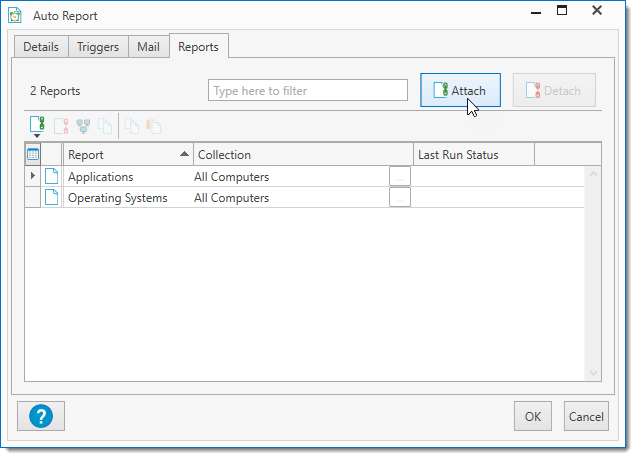Open collection picker for Applications row
The height and width of the screenshot is (458, 636).
pyautogui.click(x=400, y=177)
